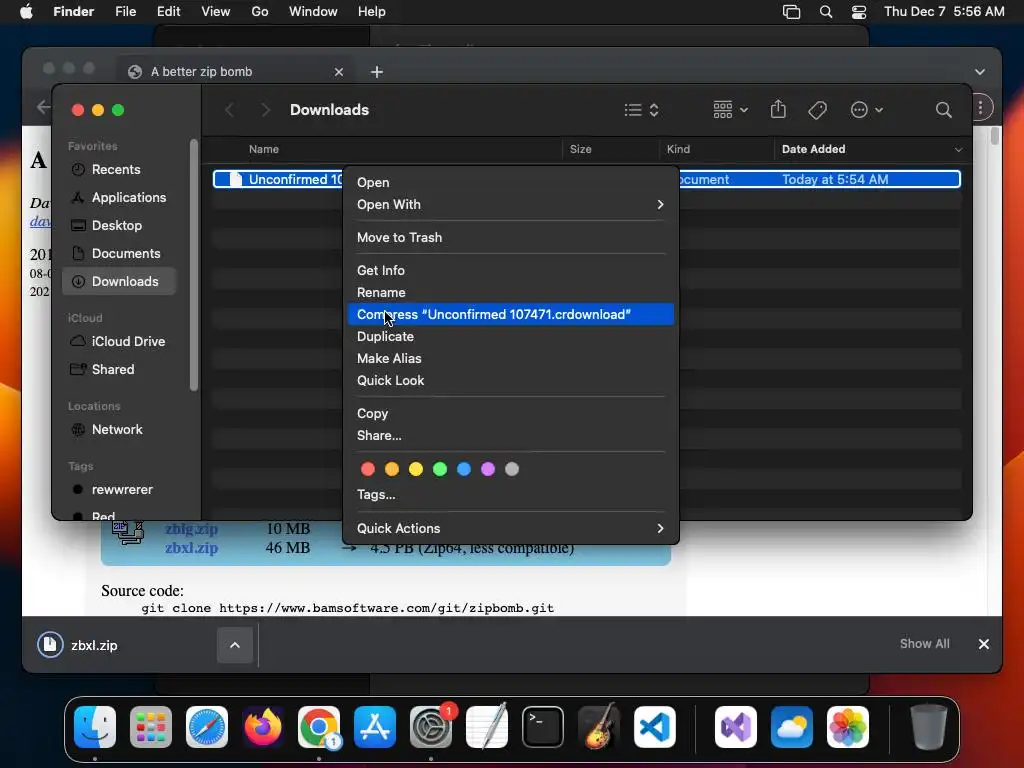Open a new Chrome tab with plus
The width and height of the screenshot is (1024, 768).
point(377,72)
